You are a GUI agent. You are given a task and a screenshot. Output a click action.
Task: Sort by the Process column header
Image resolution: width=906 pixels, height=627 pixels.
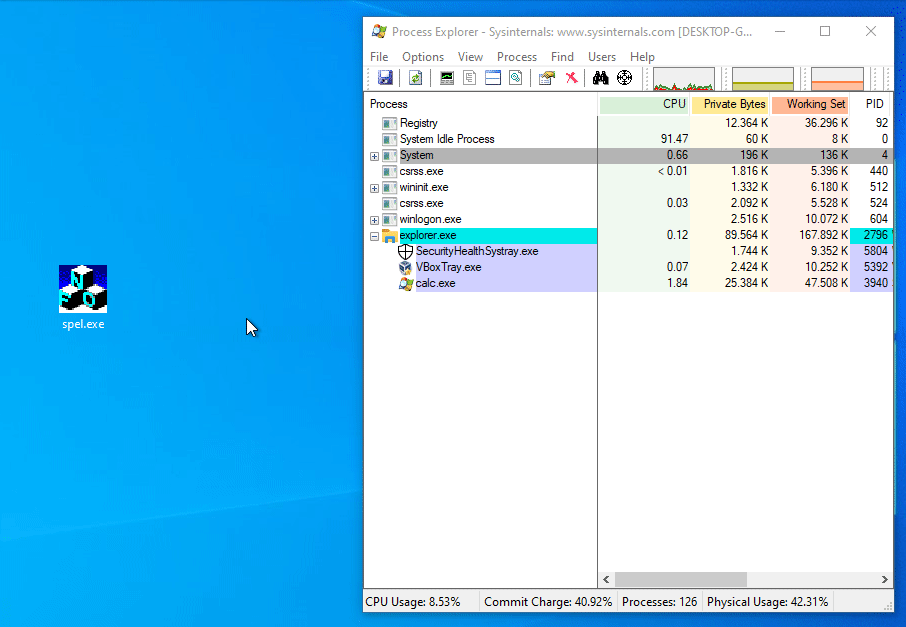[x=482, y=104]
